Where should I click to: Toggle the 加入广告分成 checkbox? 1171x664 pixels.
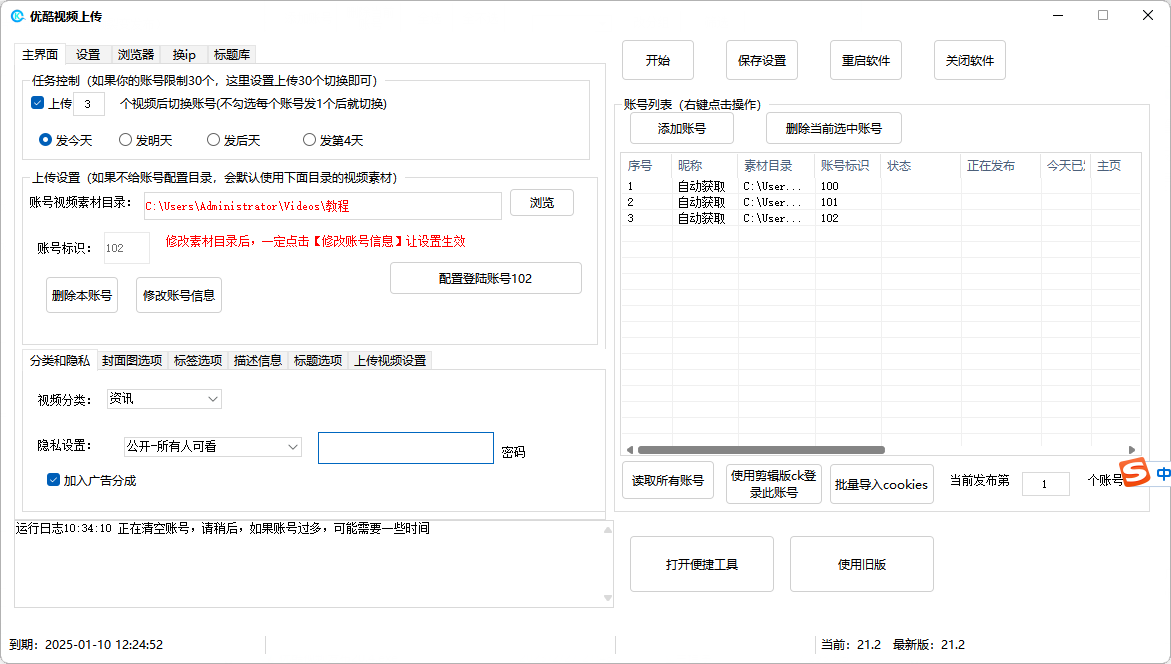[53, 480]
